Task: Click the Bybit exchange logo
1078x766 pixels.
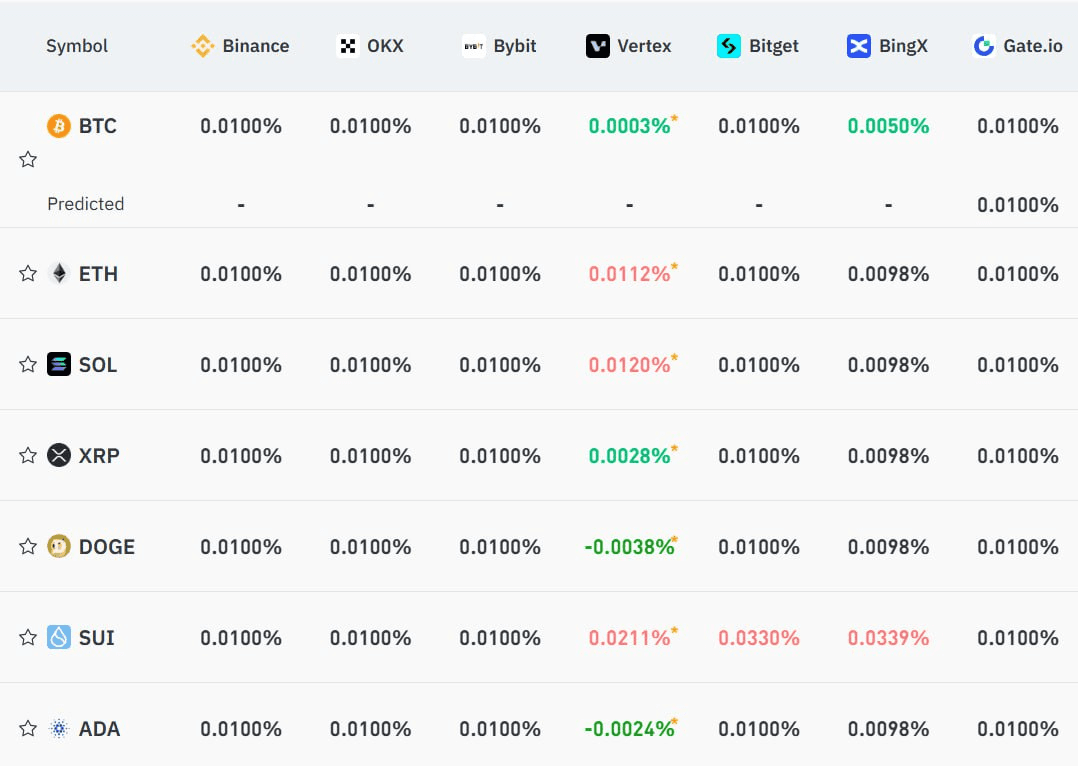Action: coord(474,46)
